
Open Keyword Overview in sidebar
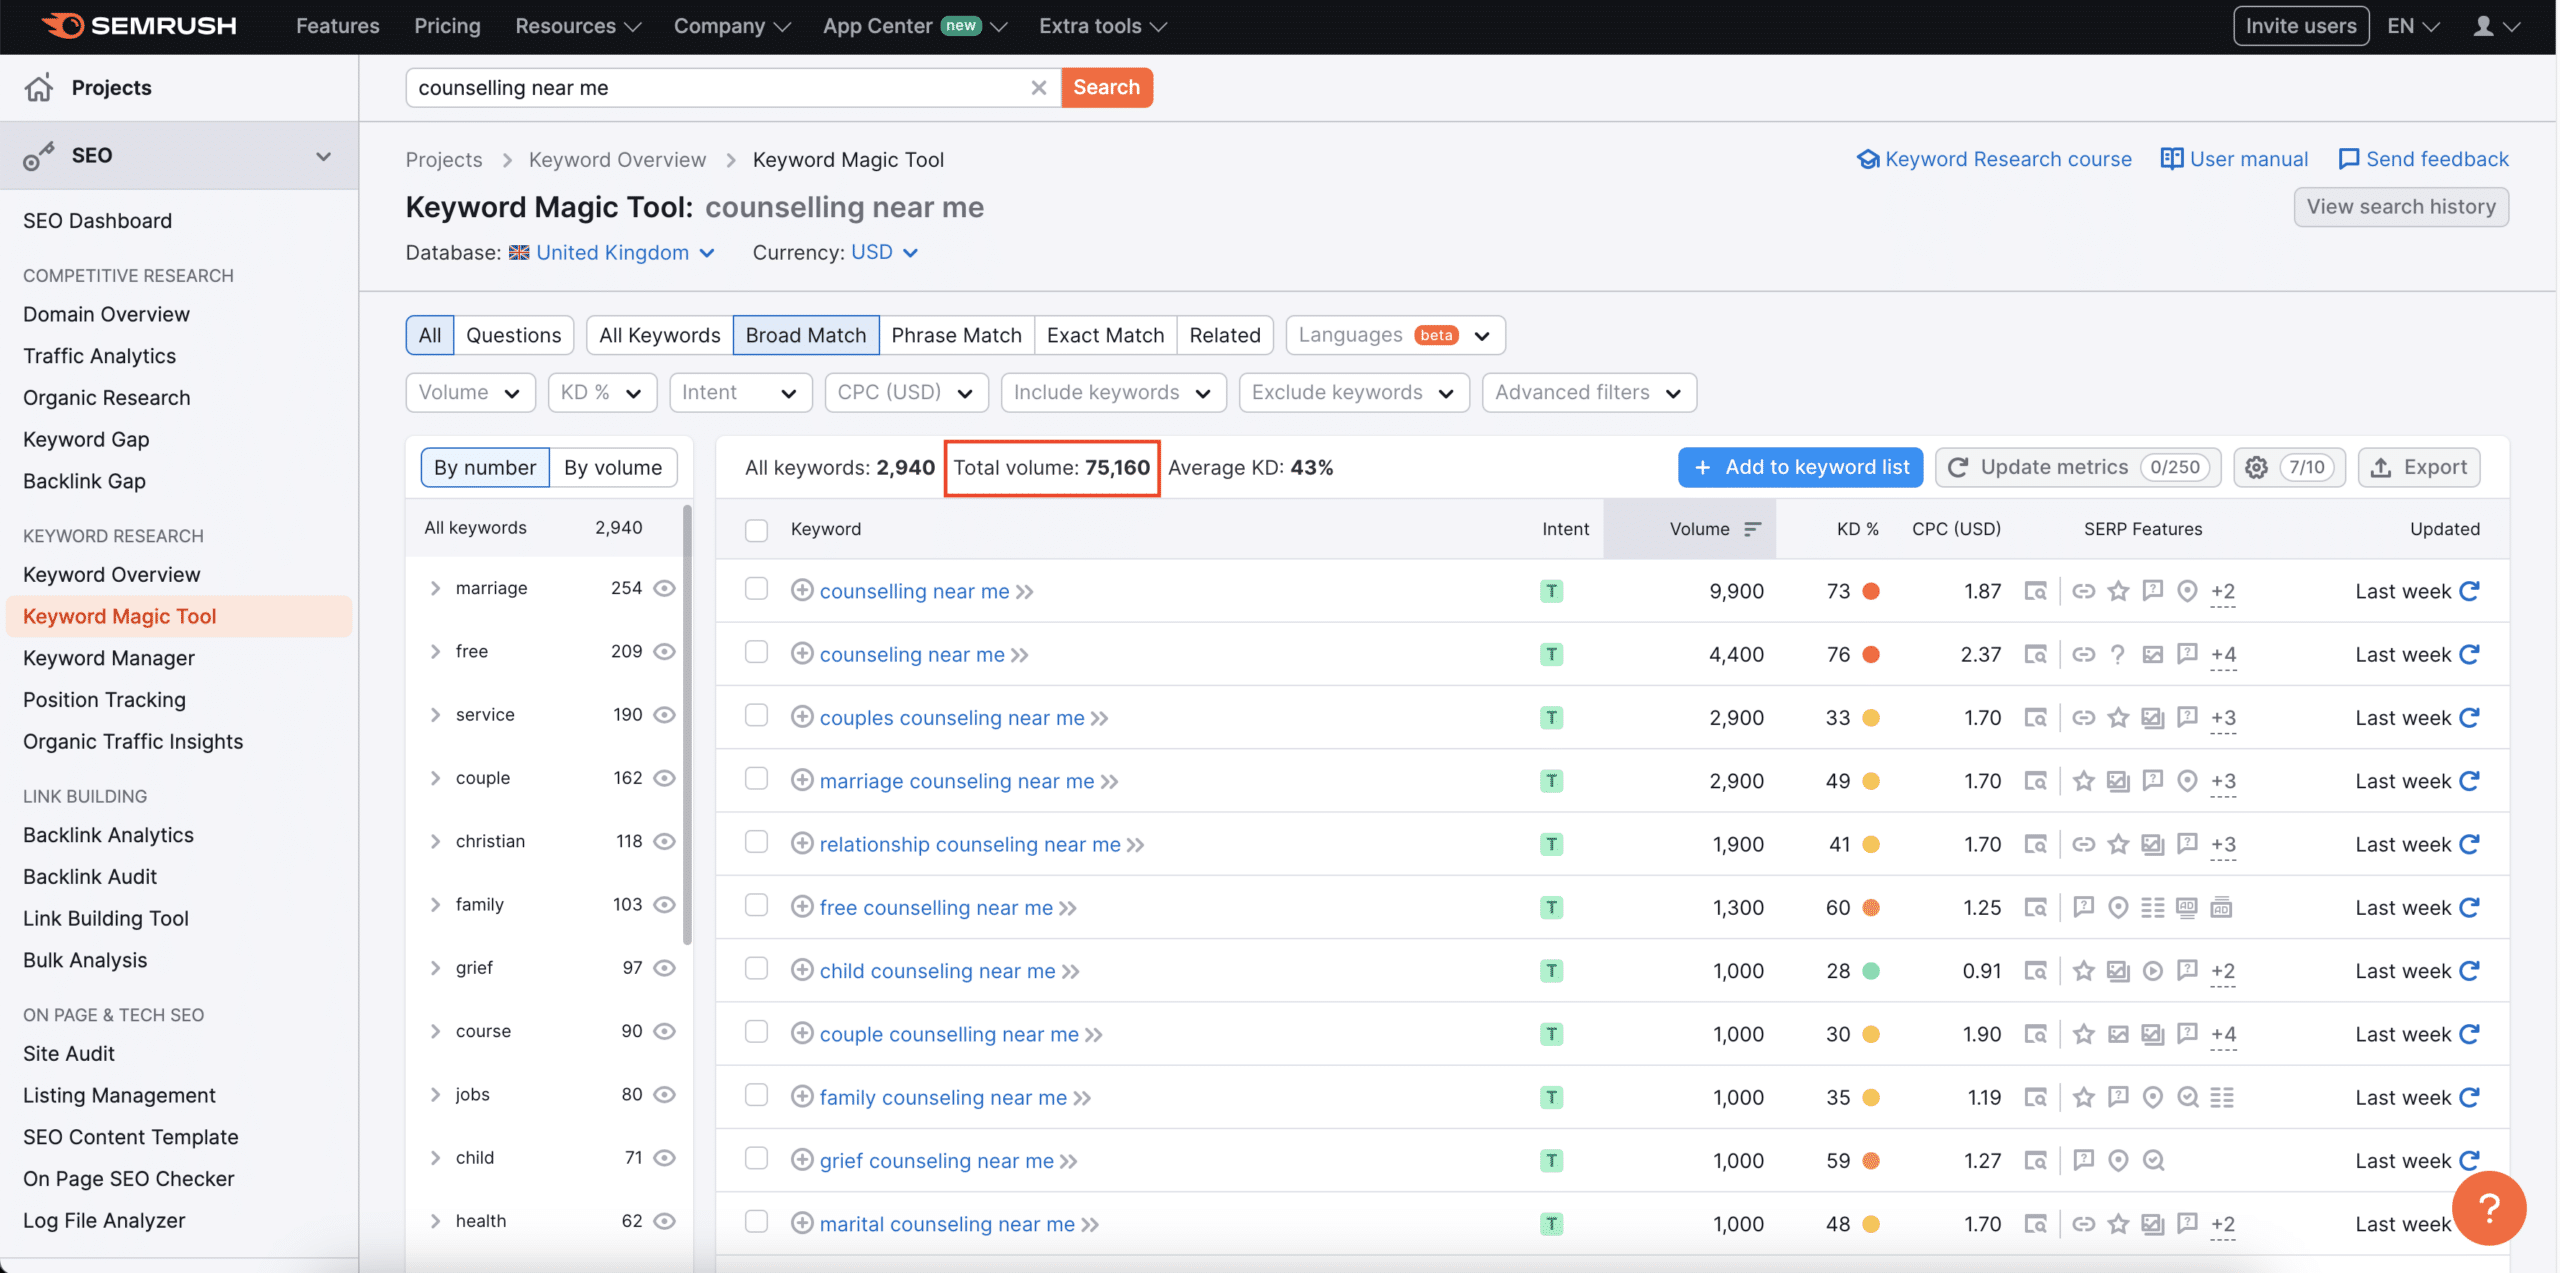click(111, 575)
